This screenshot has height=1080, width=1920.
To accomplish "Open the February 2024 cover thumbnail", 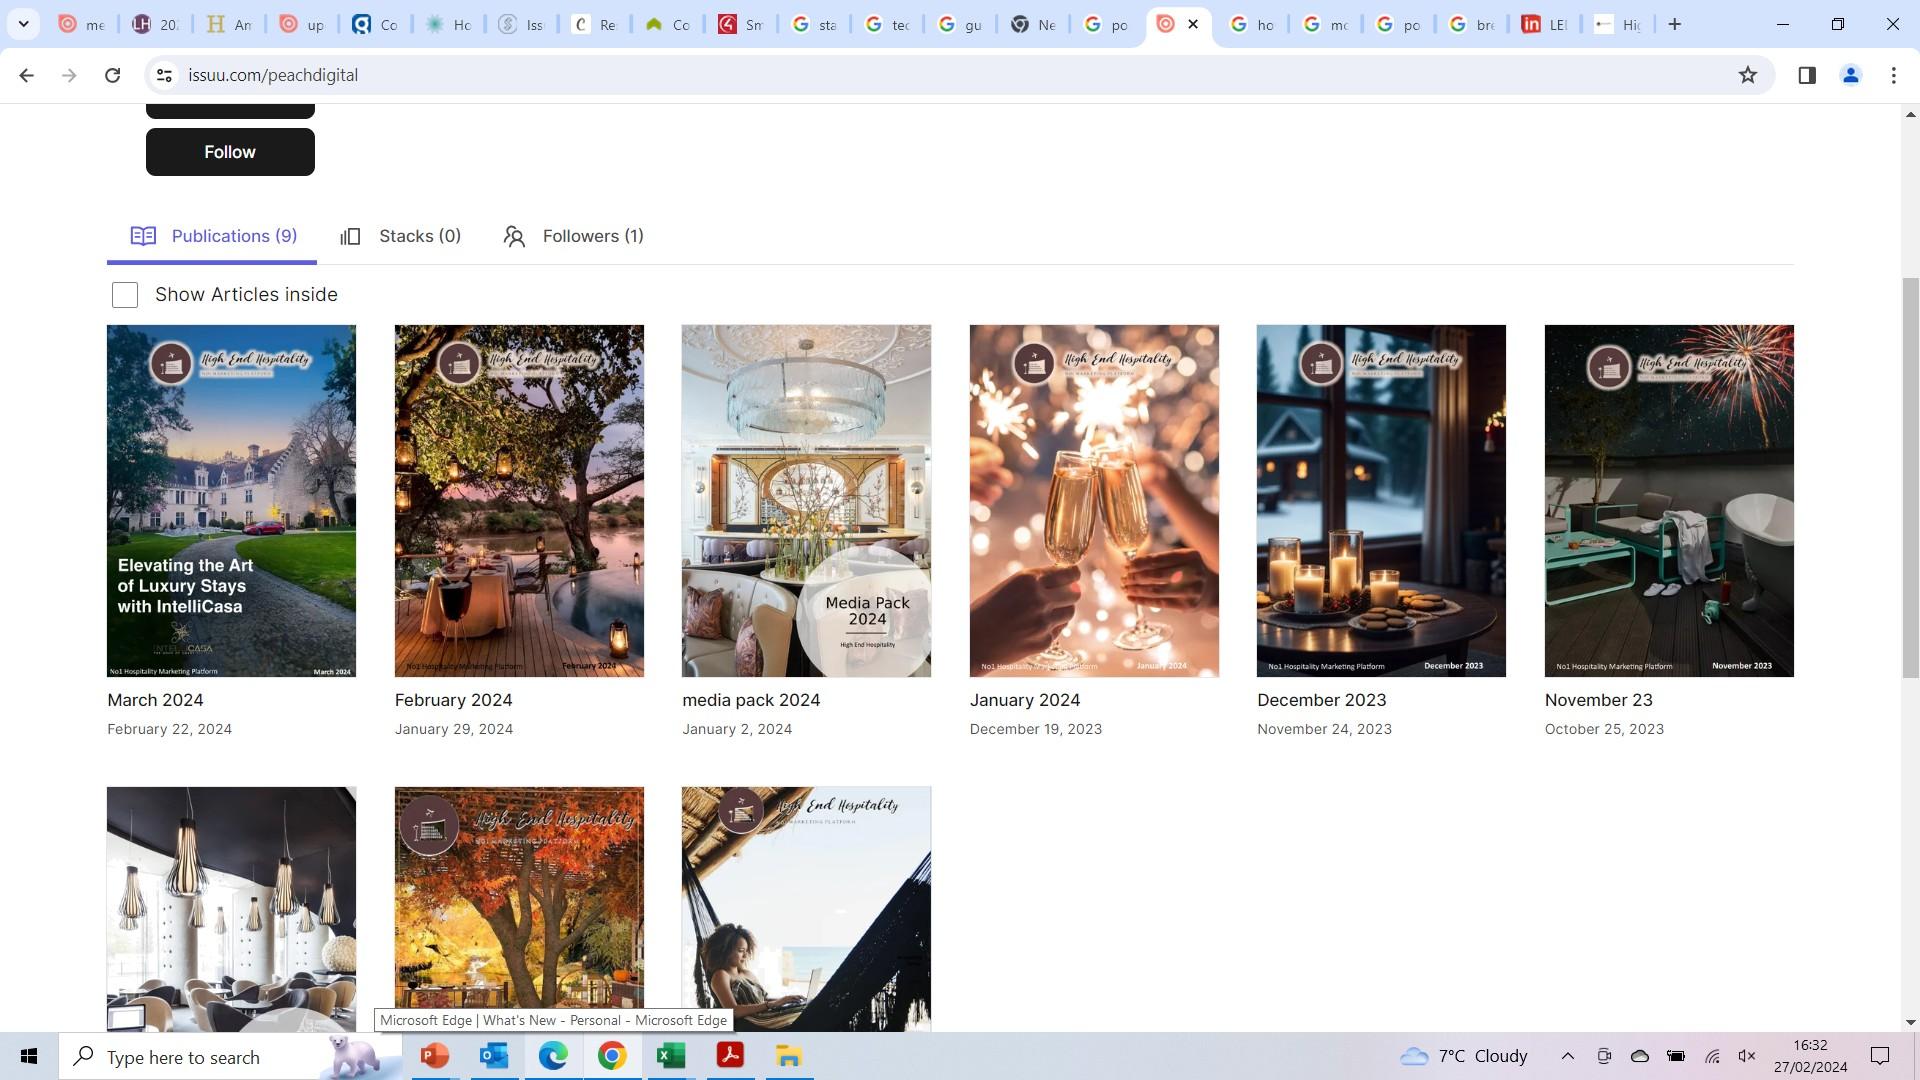I will coord(519,501).
